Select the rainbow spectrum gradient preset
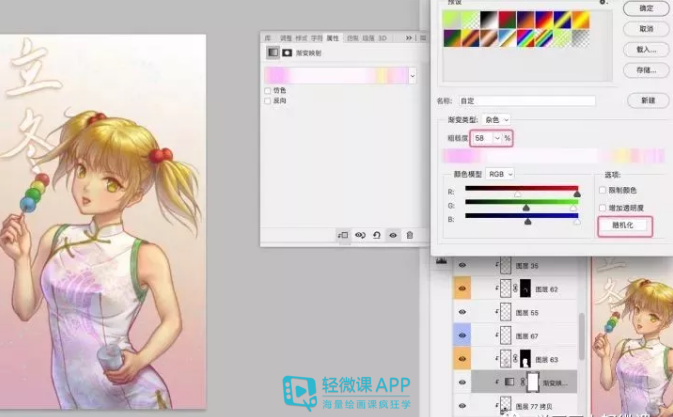 click(525, 38)
